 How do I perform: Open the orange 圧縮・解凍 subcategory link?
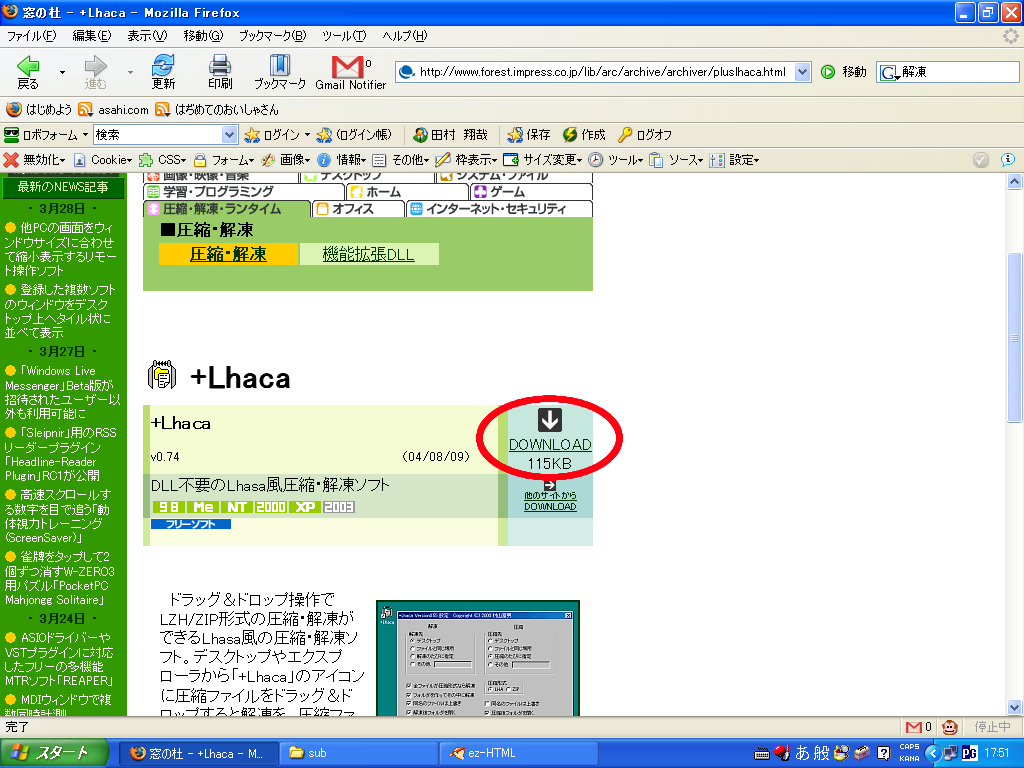(228, 254)
